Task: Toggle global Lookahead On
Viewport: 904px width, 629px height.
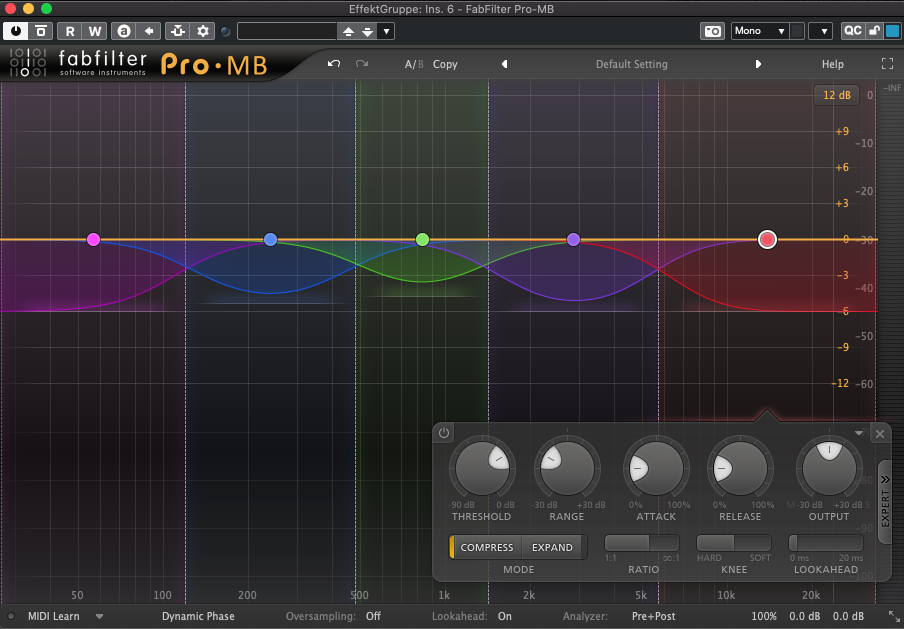Action: tap(504, 616)
